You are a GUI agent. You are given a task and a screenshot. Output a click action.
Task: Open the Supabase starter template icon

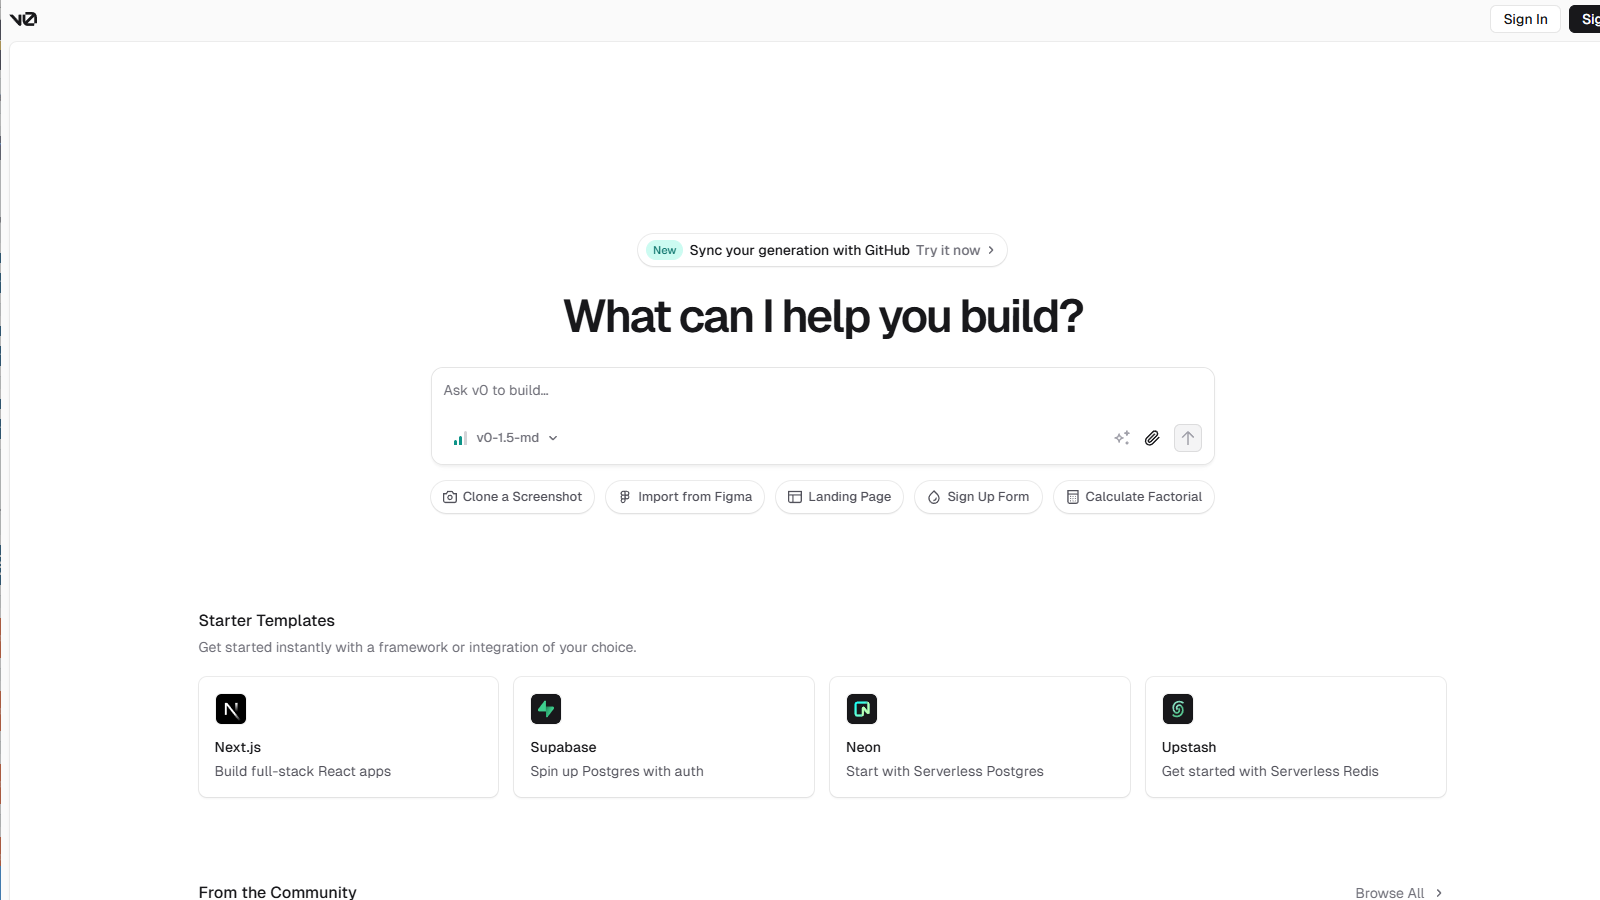pyautogui.click(x=546, y=709)
